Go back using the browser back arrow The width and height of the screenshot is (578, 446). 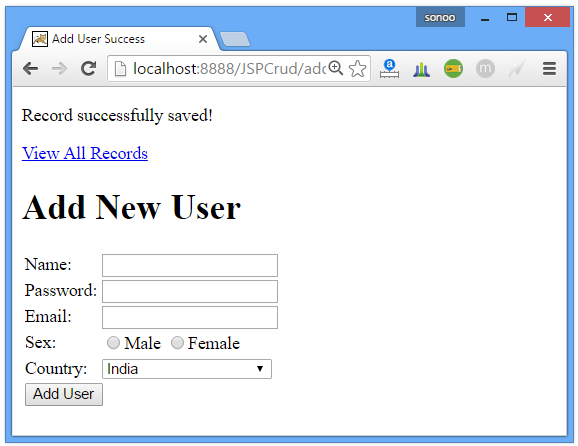click(x=30, y=69)
